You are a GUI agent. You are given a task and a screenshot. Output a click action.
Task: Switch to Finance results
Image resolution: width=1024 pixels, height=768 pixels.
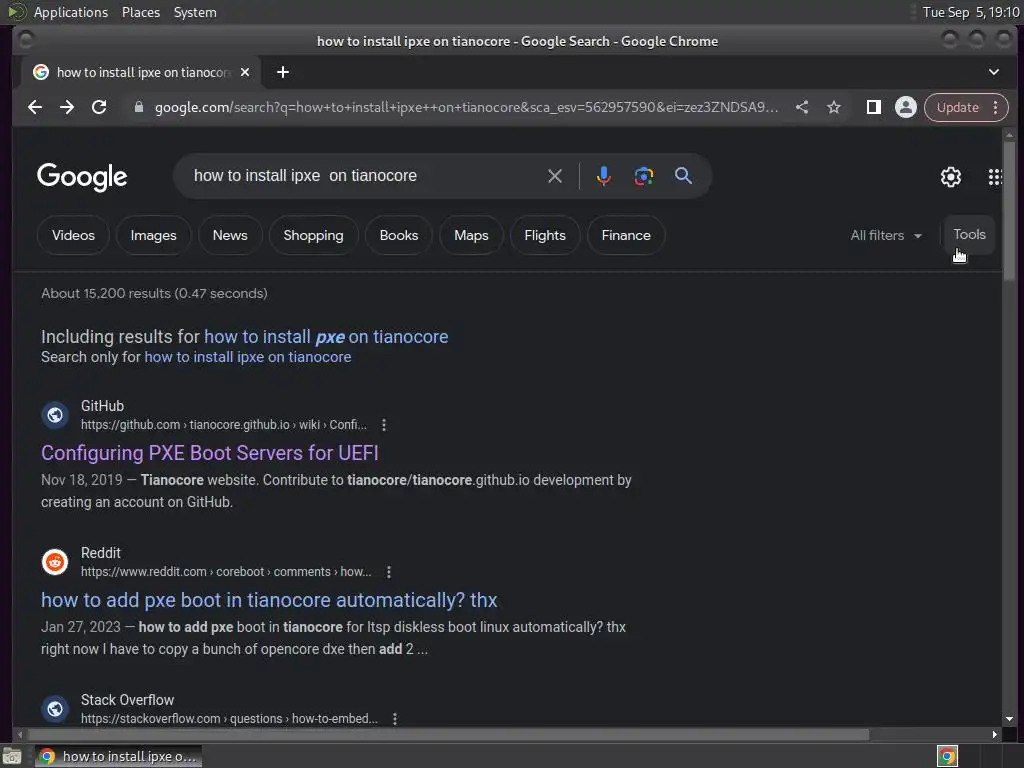[x=626, y=235]
